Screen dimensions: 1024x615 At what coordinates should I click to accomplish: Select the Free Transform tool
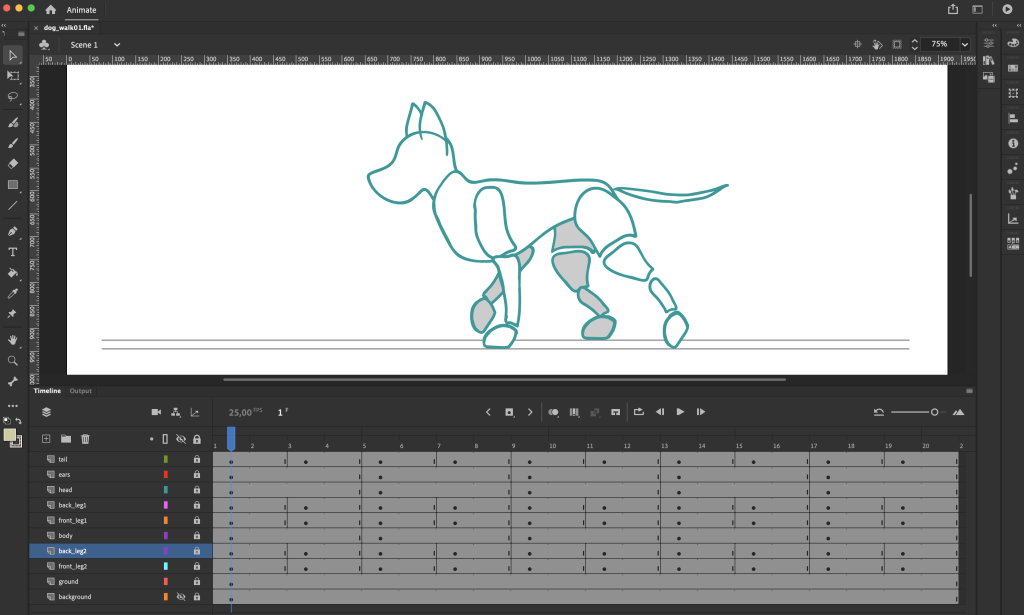click(13, 76)
